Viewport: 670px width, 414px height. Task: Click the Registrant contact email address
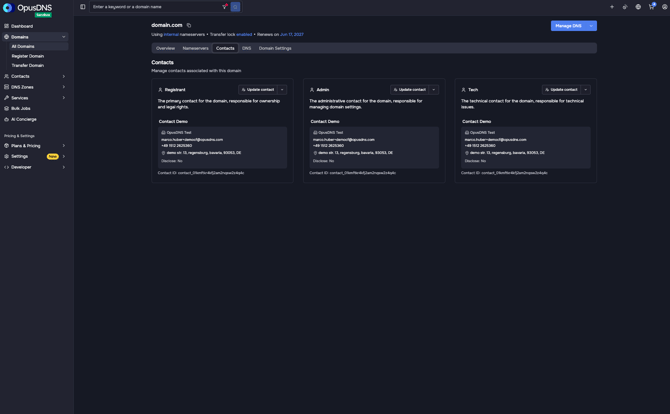pyautogui.click(x=192, y=140)
